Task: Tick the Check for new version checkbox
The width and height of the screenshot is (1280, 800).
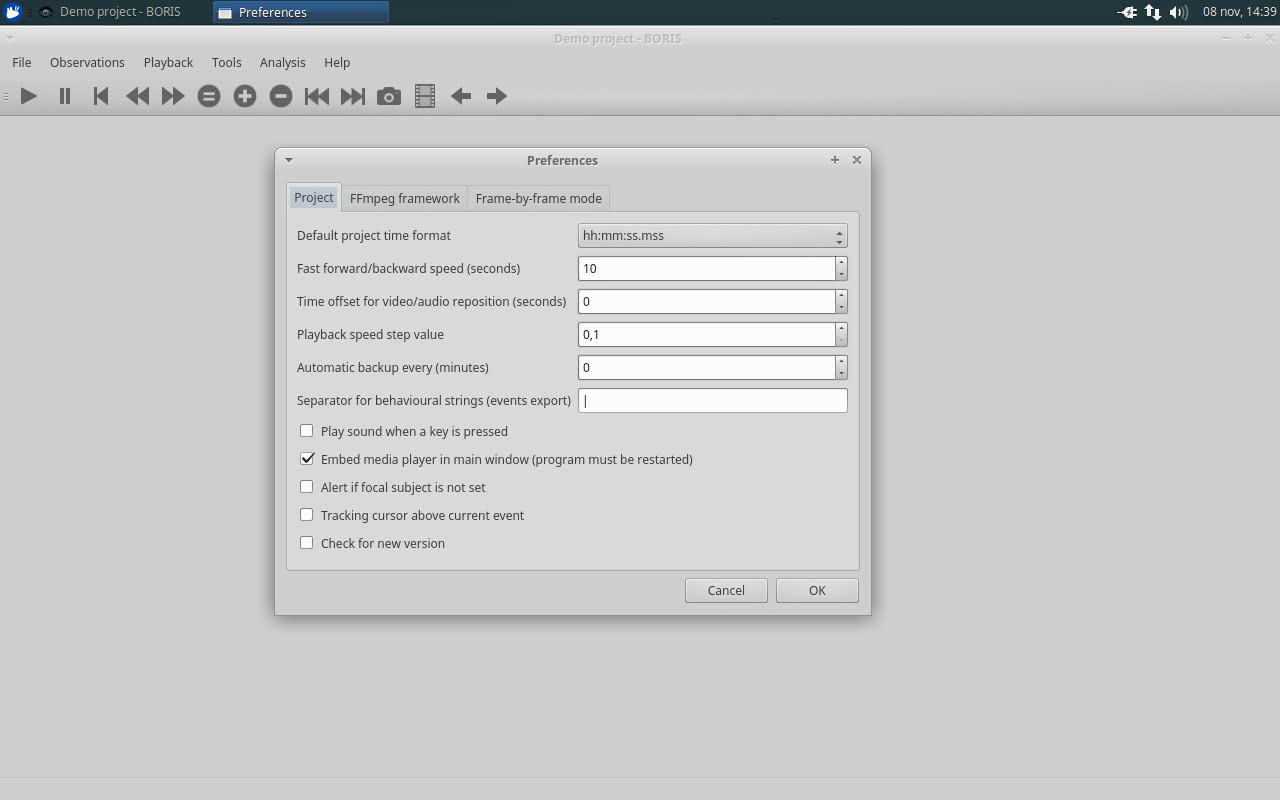Action: 307,543
